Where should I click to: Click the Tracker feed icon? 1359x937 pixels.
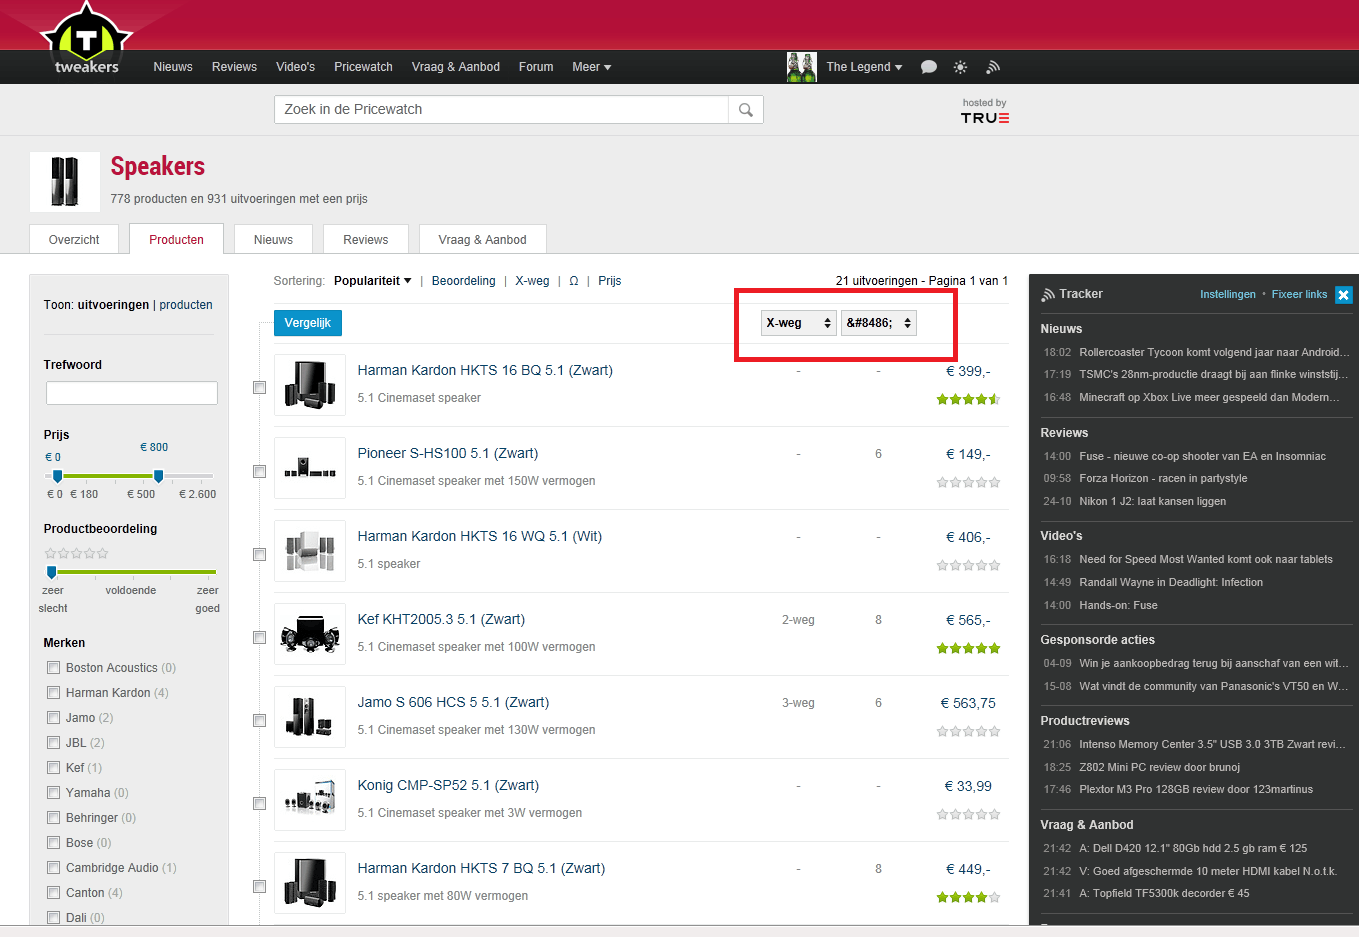click(x=1048, y=294)
